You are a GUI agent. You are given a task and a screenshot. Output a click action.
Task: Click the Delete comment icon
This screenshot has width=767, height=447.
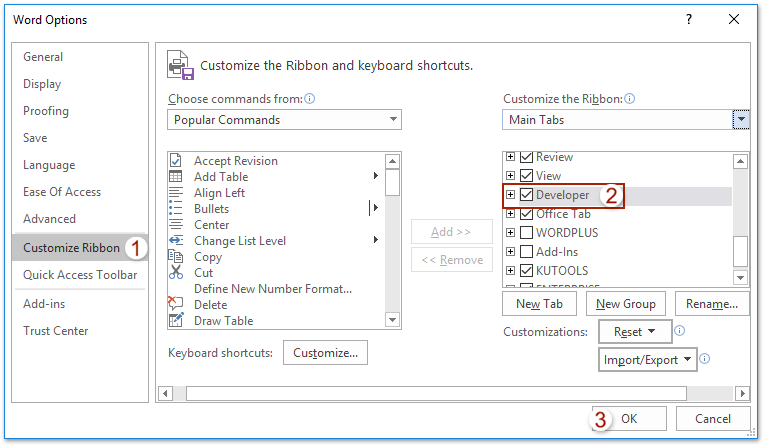(x=176, y=303)
